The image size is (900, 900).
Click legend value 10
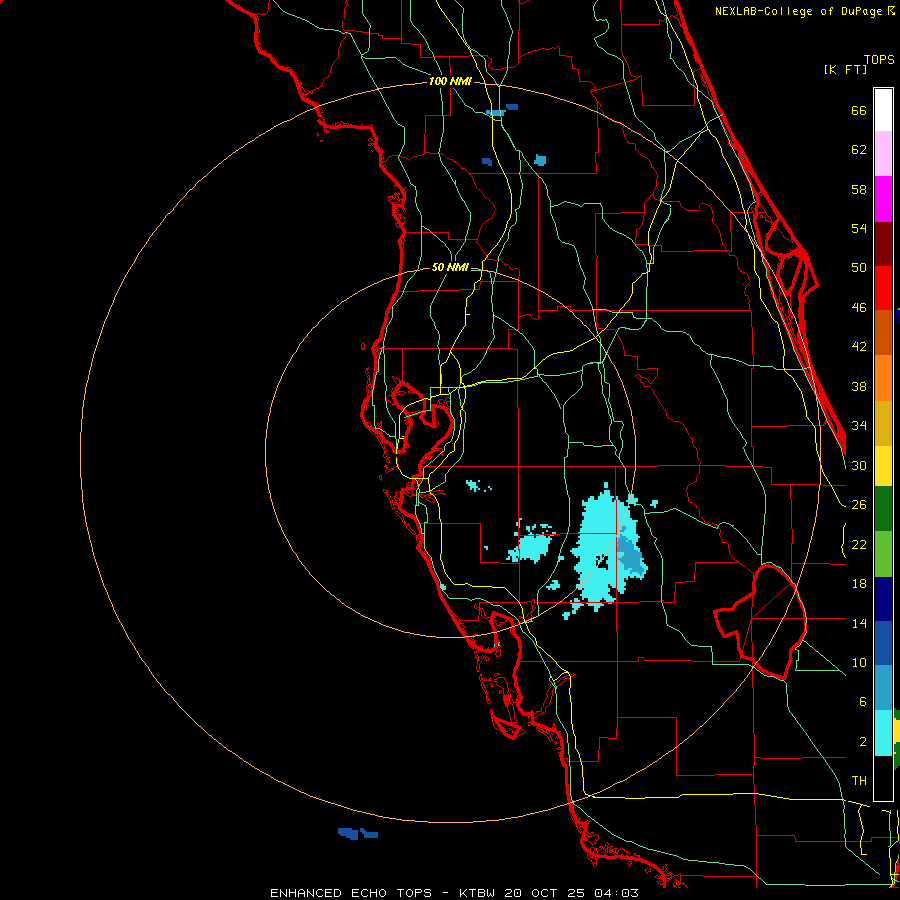pyautogui.click(x=859, y=662)
